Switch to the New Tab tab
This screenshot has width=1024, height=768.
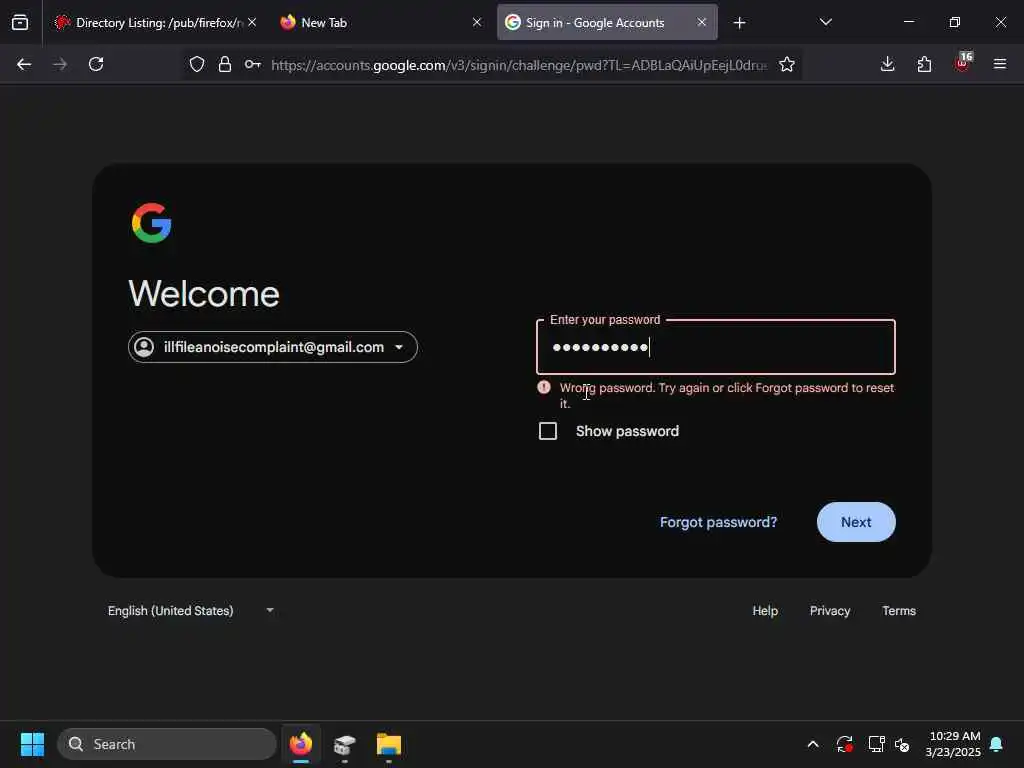(381, 22)
